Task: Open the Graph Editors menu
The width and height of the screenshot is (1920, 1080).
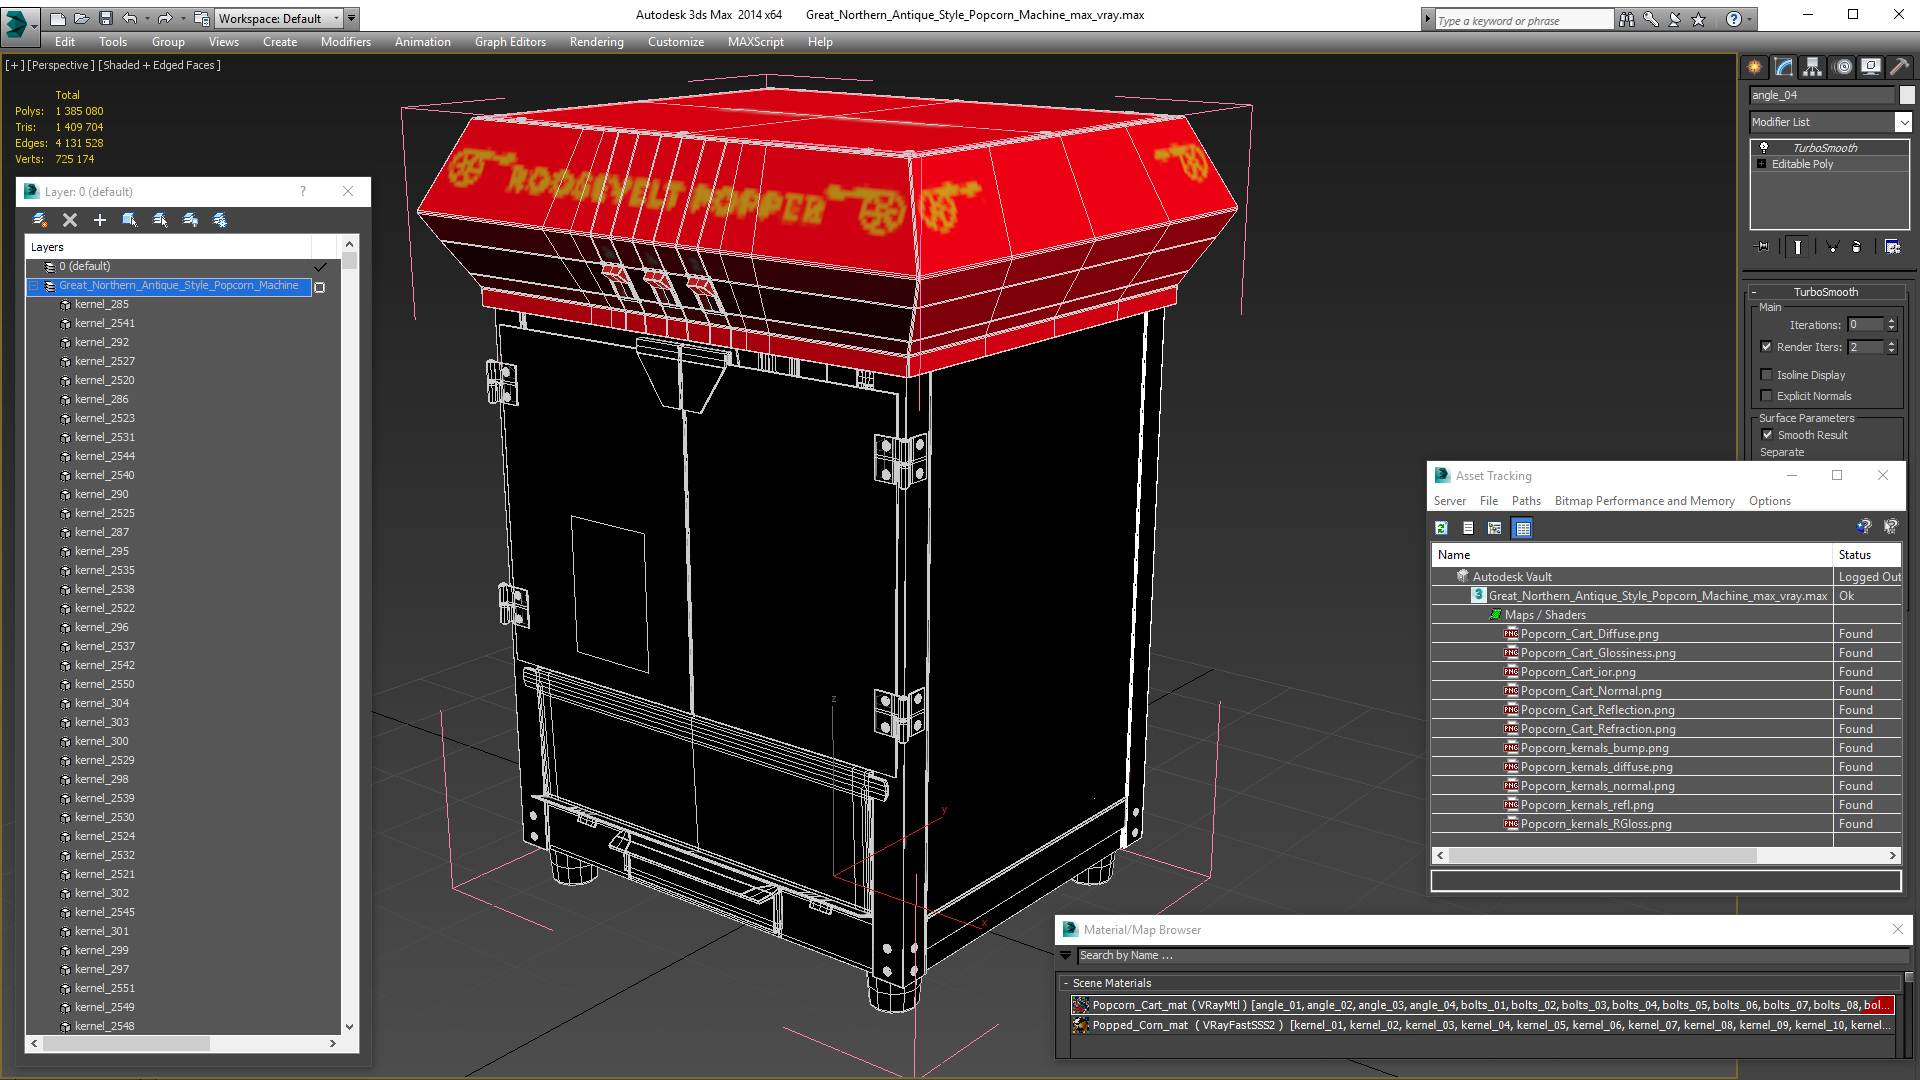Action: click(510, 42)
